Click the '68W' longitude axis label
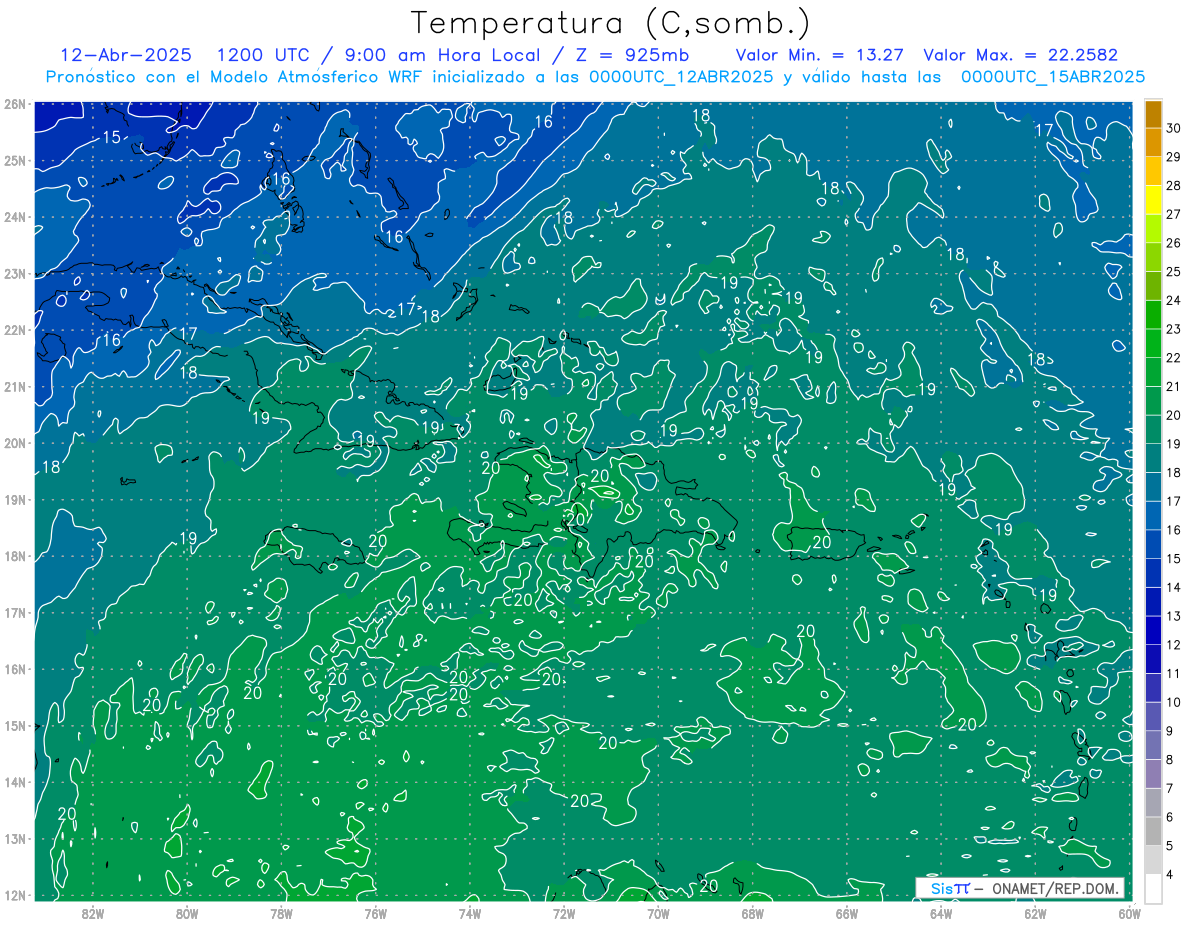1200x927 pixels. [752, 913]
